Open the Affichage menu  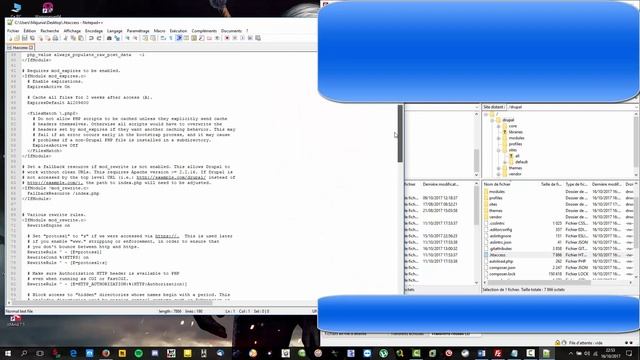click(72, 31)
